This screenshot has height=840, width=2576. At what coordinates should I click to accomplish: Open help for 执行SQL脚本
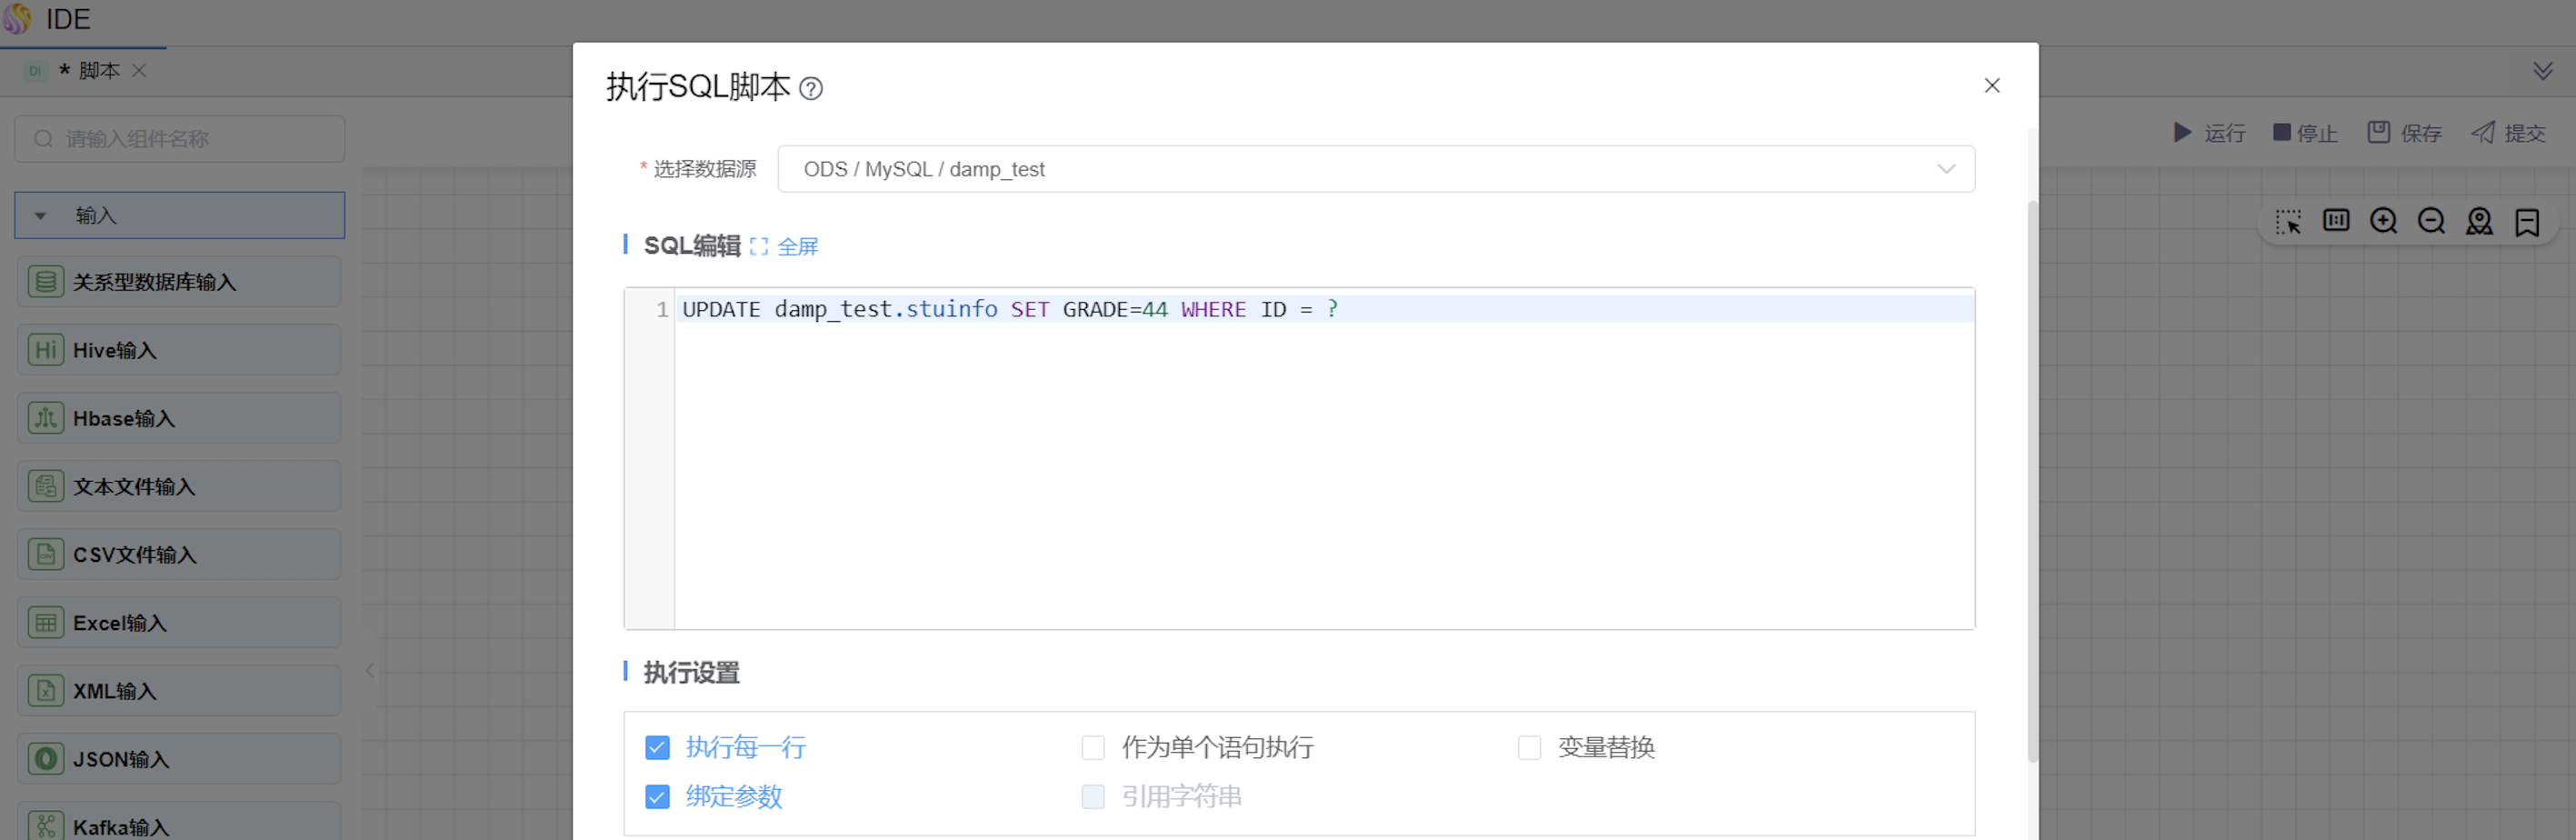(x=811, y=89)
